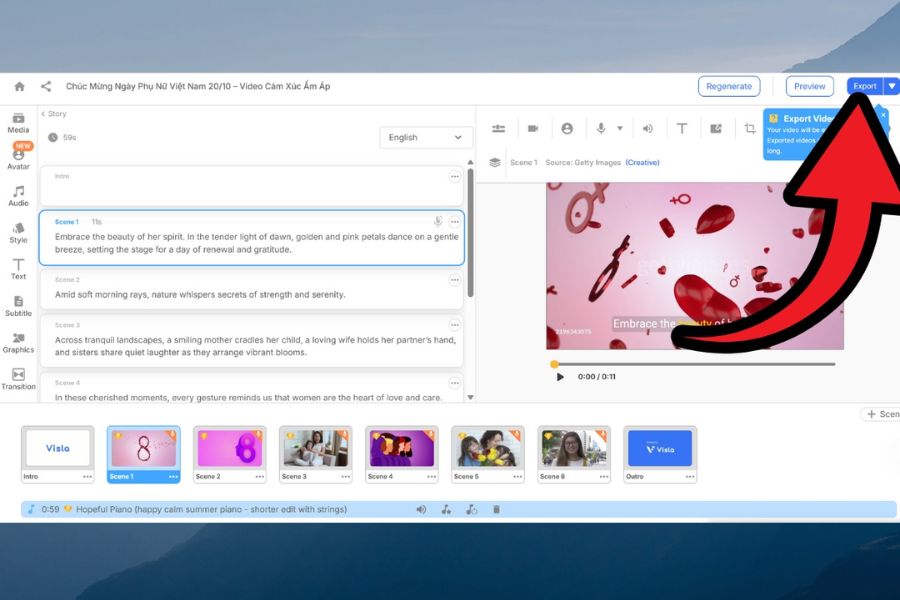Switch to the Transition tab in the sidebar
The image size is (900, 600).
18,379
